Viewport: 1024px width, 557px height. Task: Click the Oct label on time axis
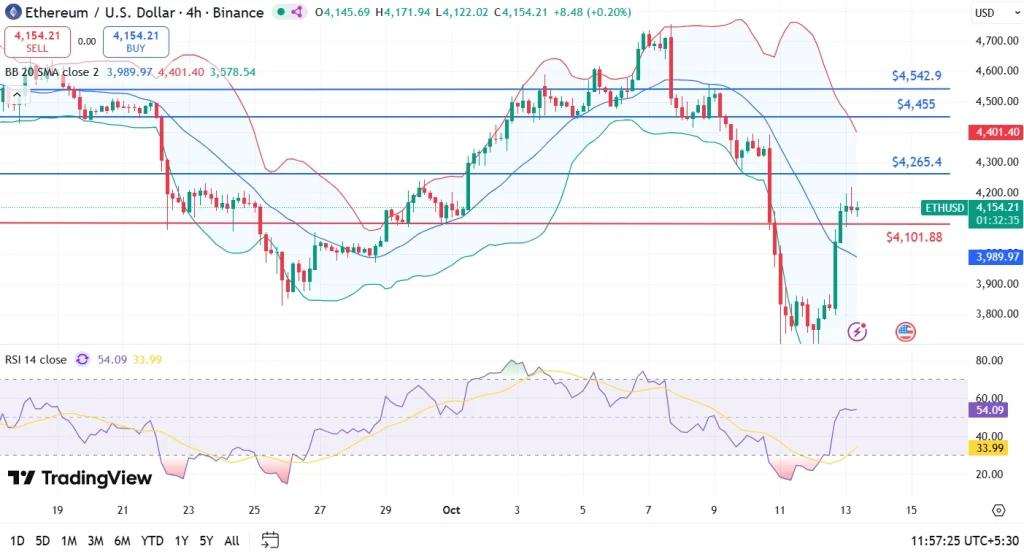pos(451,510)
